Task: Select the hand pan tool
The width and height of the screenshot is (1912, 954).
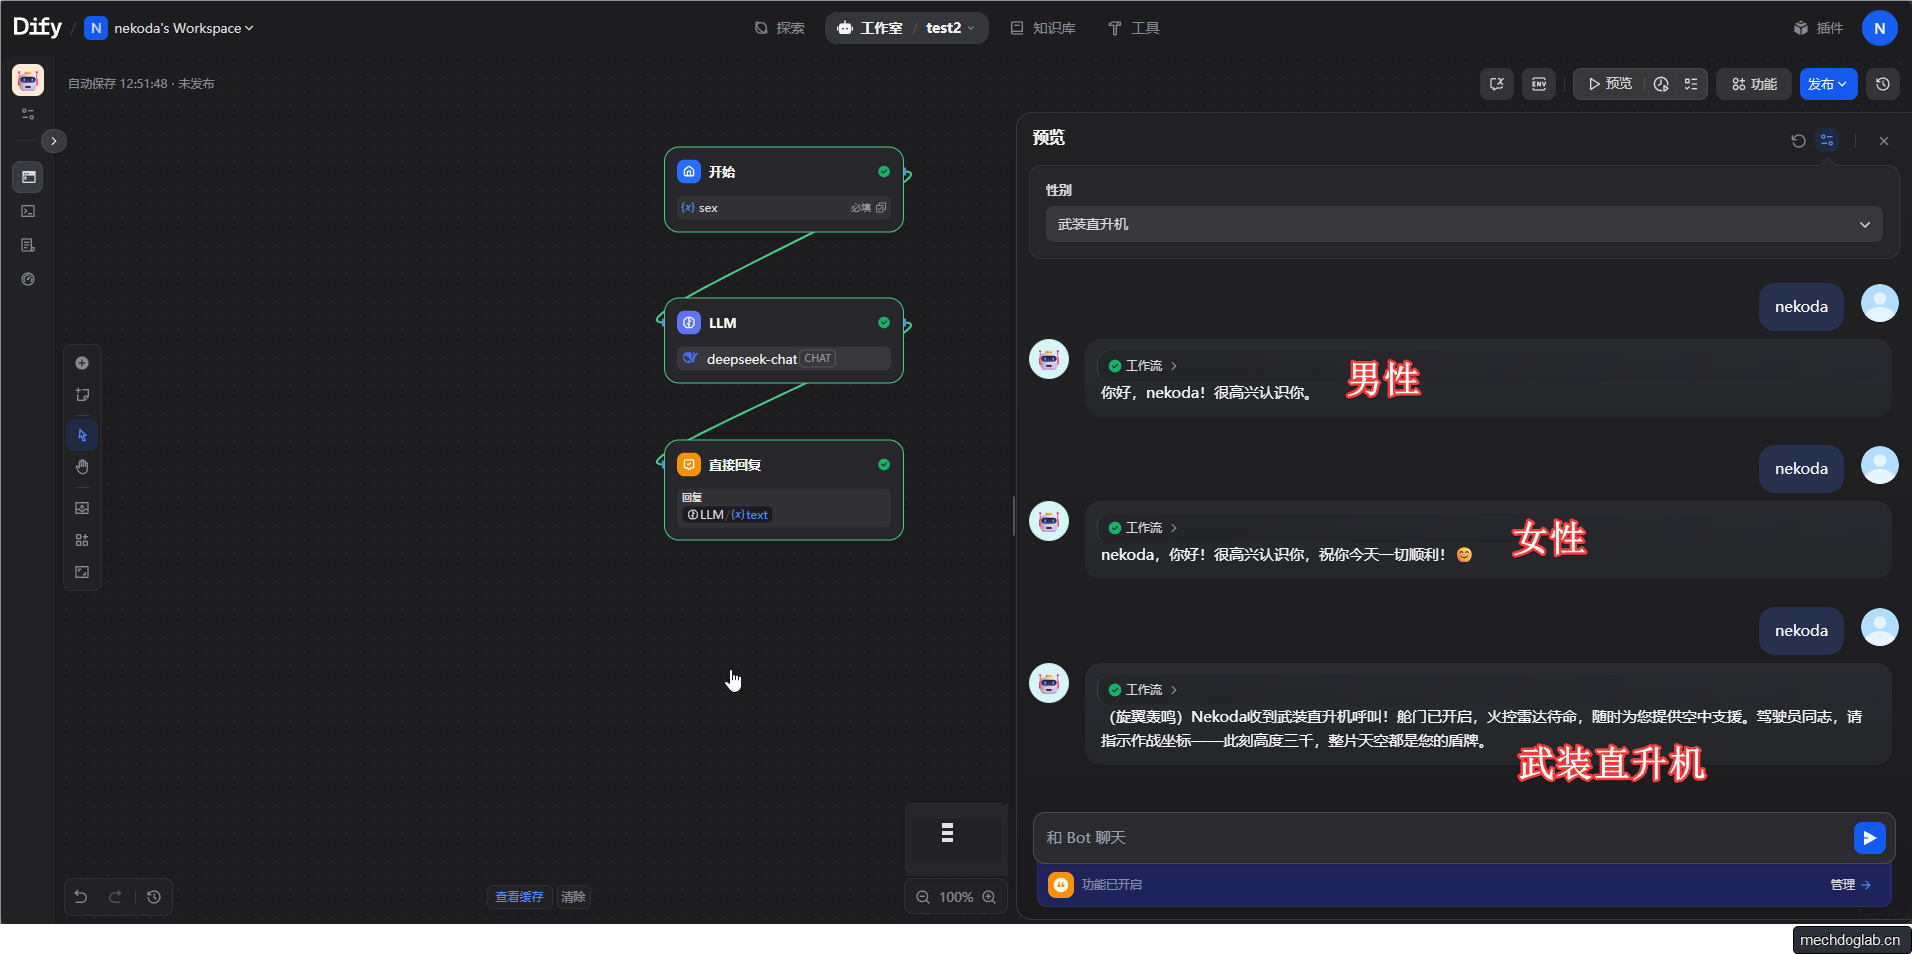Action: tap(82, 467)
